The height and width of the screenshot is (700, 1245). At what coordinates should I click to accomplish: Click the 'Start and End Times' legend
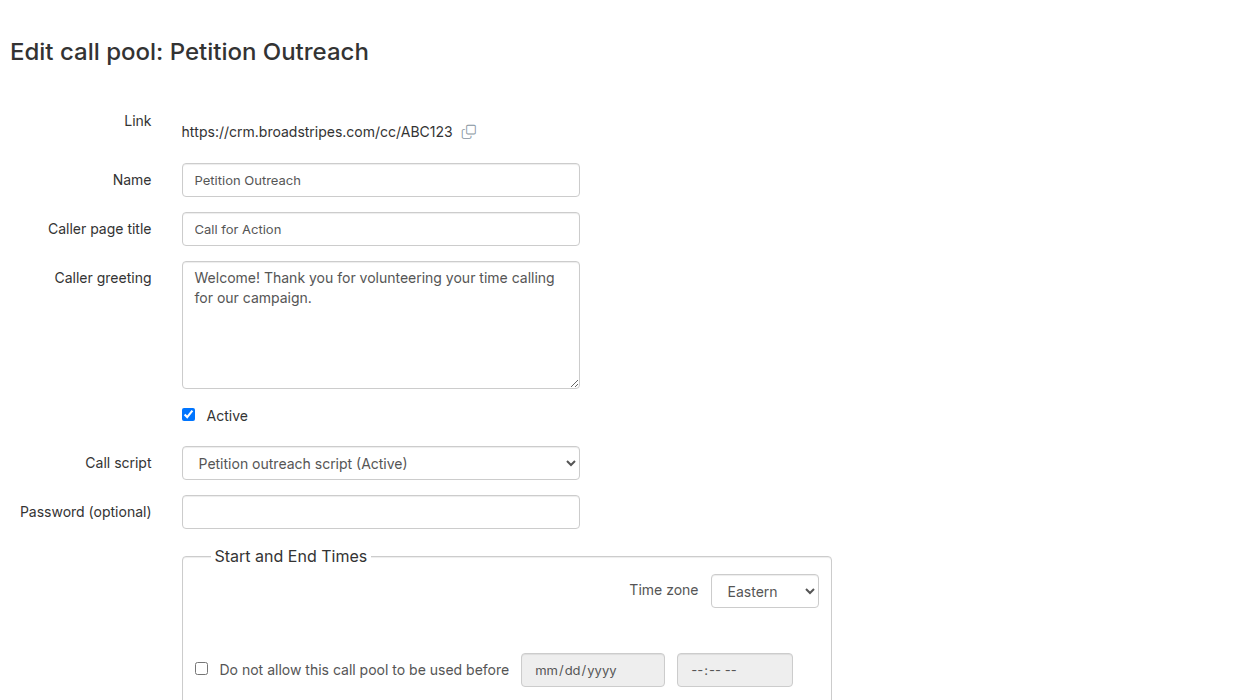[291, 557]
